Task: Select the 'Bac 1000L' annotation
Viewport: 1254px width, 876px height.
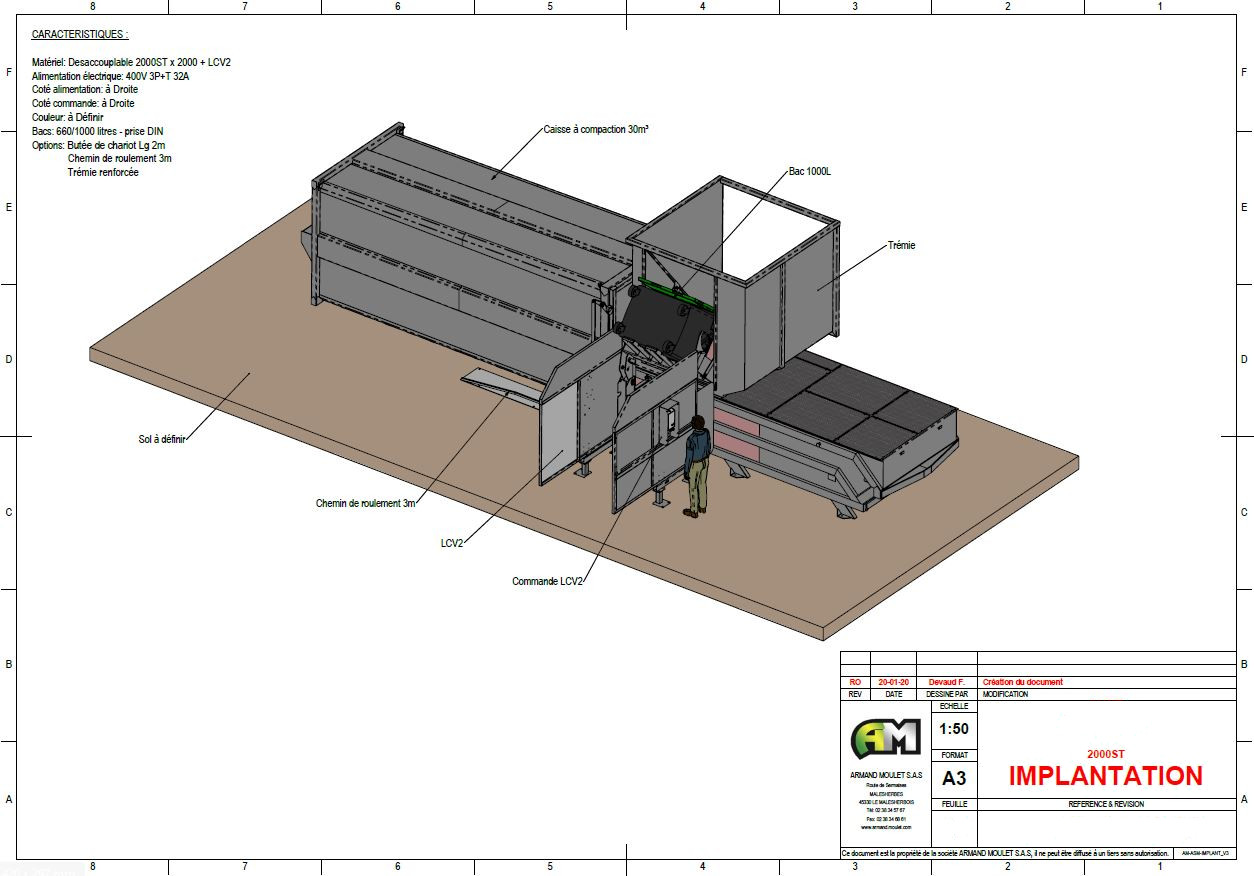Action: [x=809, y=172]
